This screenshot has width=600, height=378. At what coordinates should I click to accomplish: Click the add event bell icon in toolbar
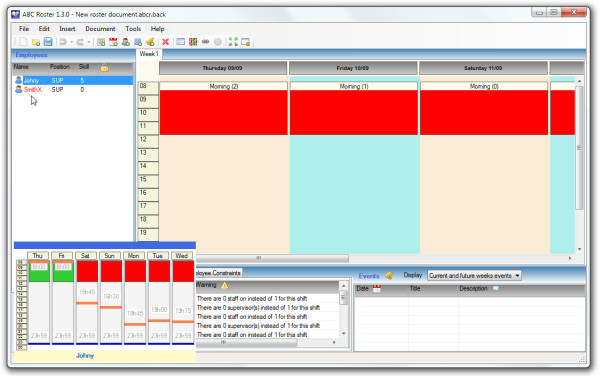[x=150, y=42]
